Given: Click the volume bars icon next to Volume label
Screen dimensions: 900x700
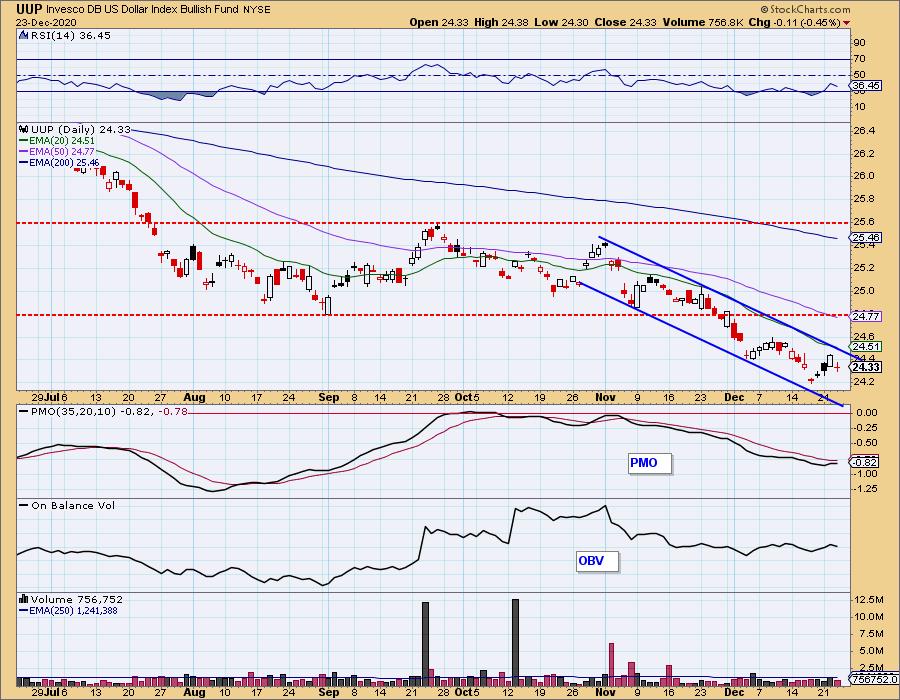Looking at the screenshot, I should 24,599.
